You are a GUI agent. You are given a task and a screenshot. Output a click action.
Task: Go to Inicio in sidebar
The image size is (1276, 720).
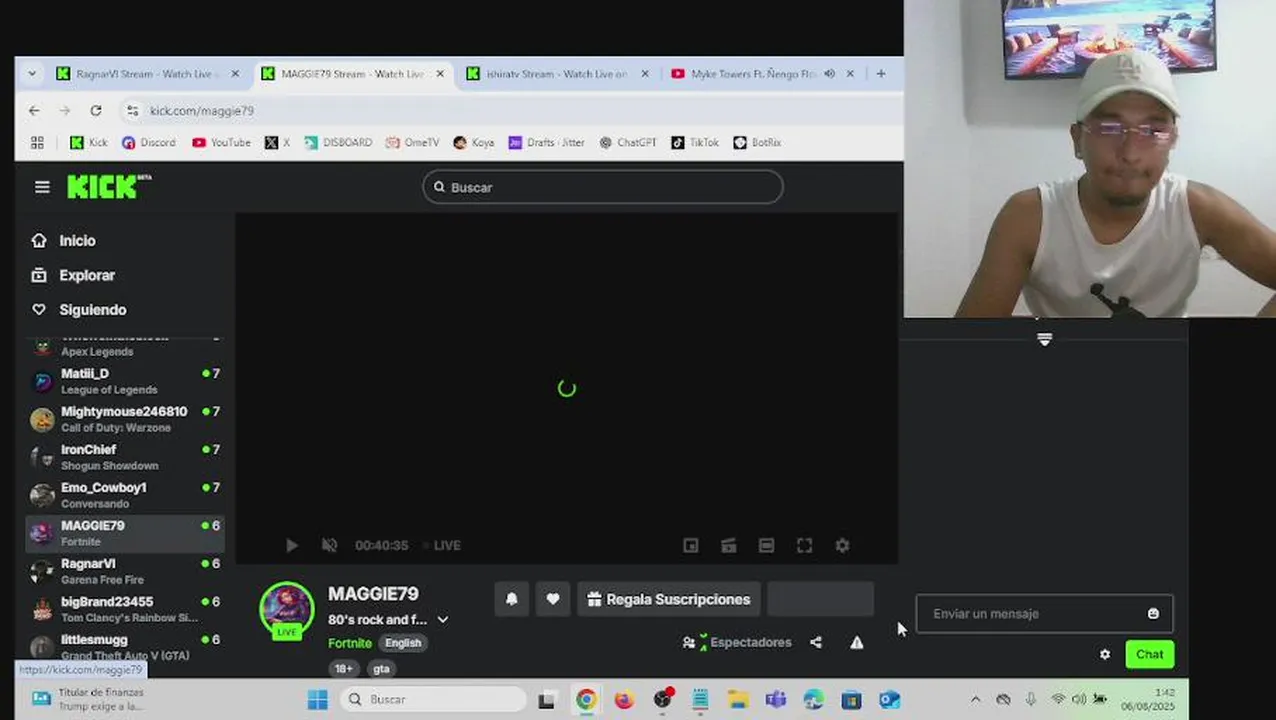click(x=77, y=240)
